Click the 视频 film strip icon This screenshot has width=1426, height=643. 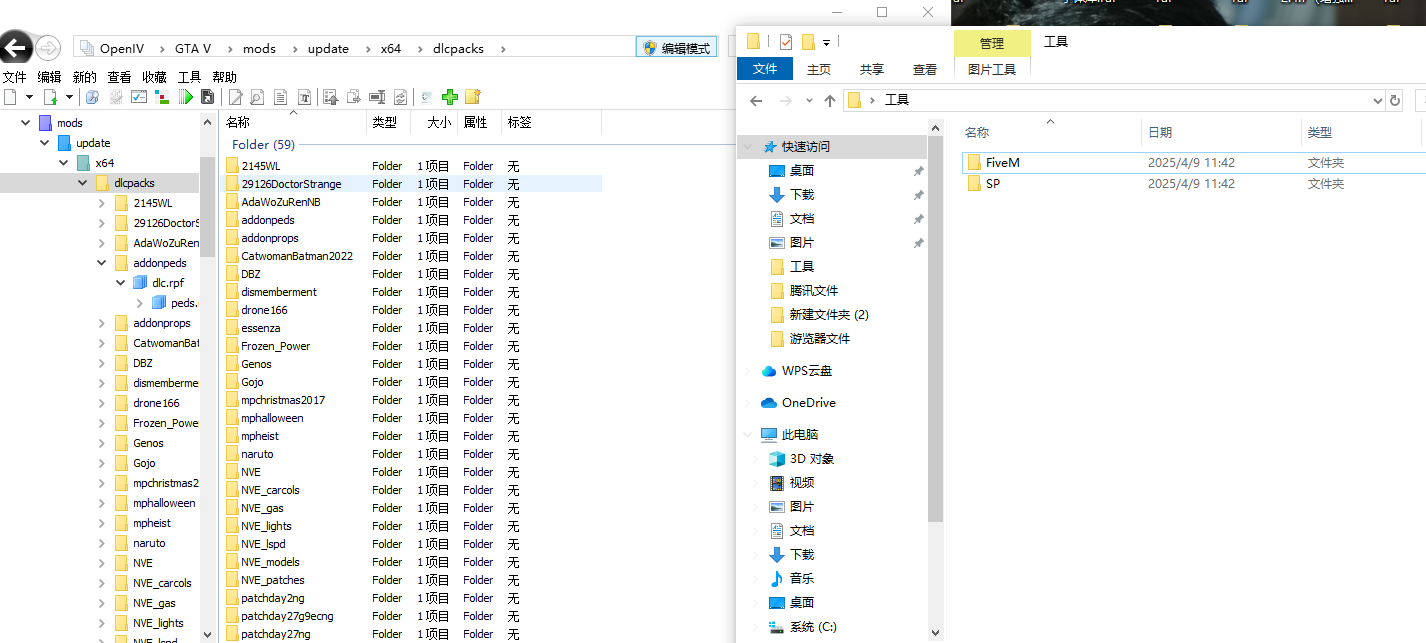[777, 483]
